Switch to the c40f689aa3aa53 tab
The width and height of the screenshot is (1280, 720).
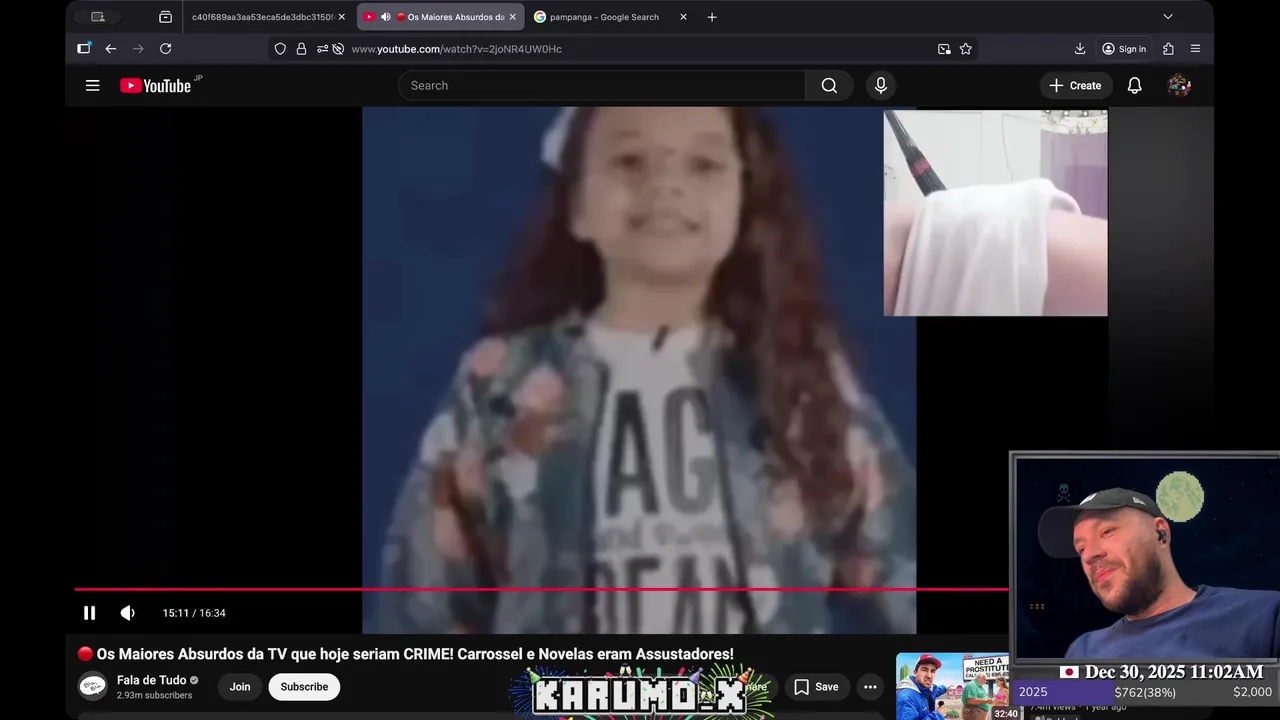(262, 17)
